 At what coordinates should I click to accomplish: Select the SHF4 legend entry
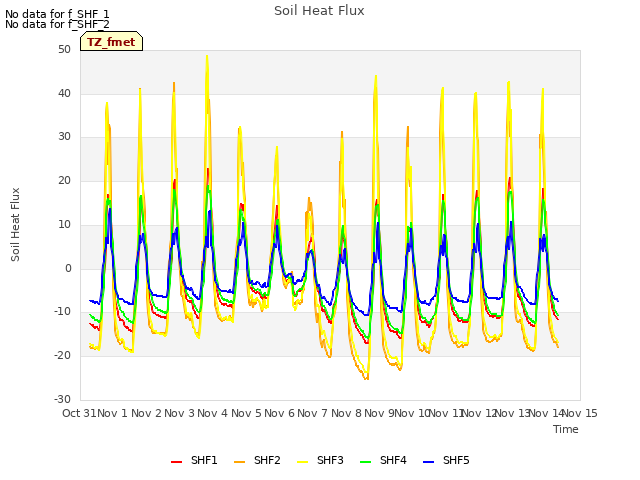point(383,460)
